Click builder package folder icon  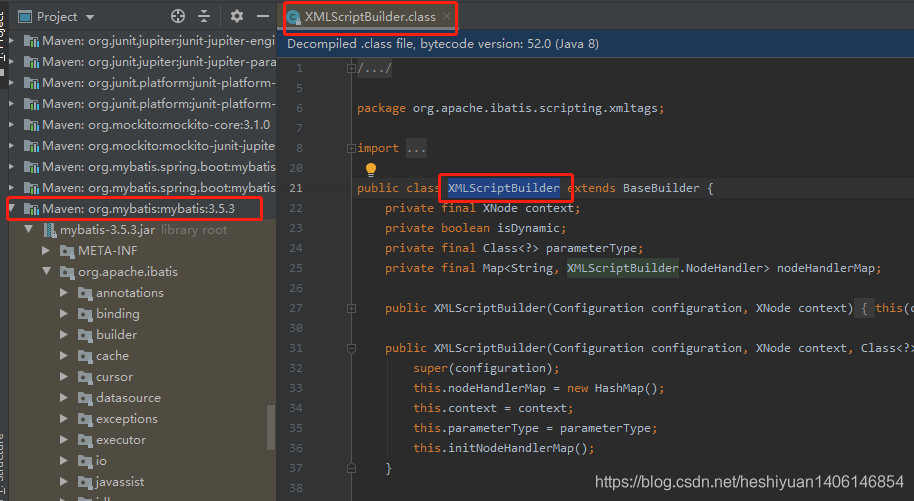pyautogui.click(x=85, y=335)
